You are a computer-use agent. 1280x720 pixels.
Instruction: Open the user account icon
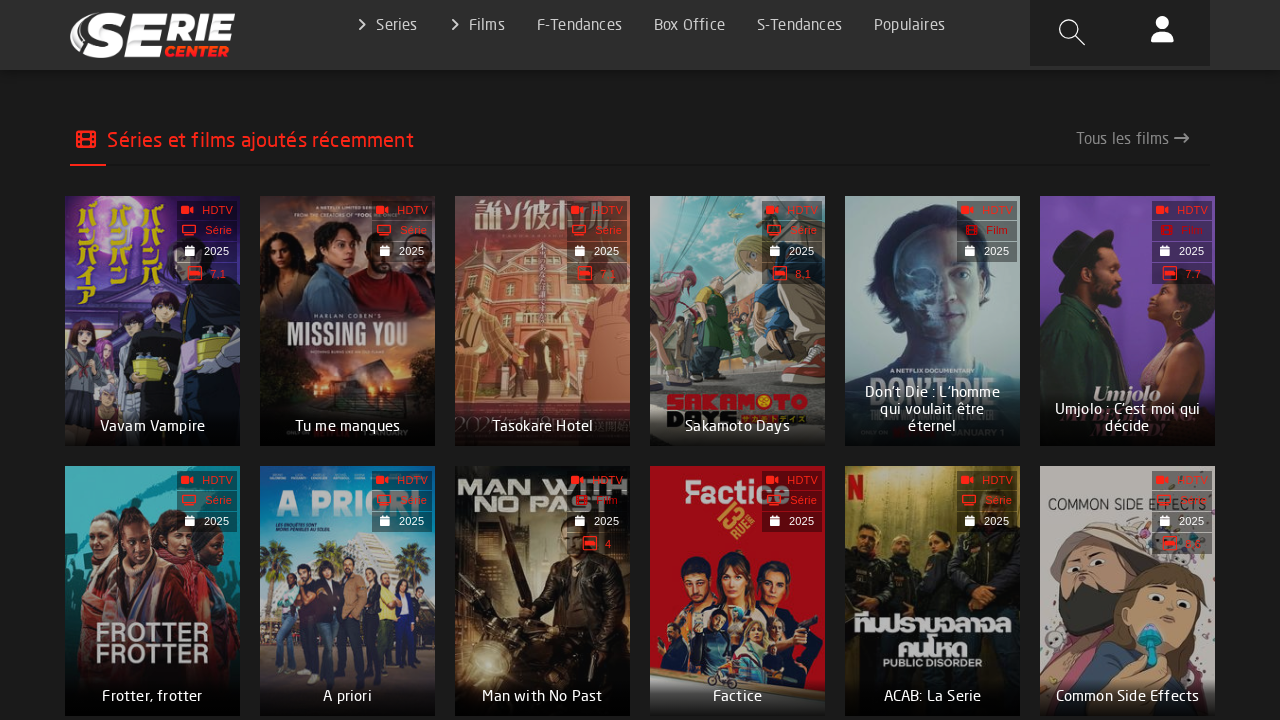(x=1162, y=29)
